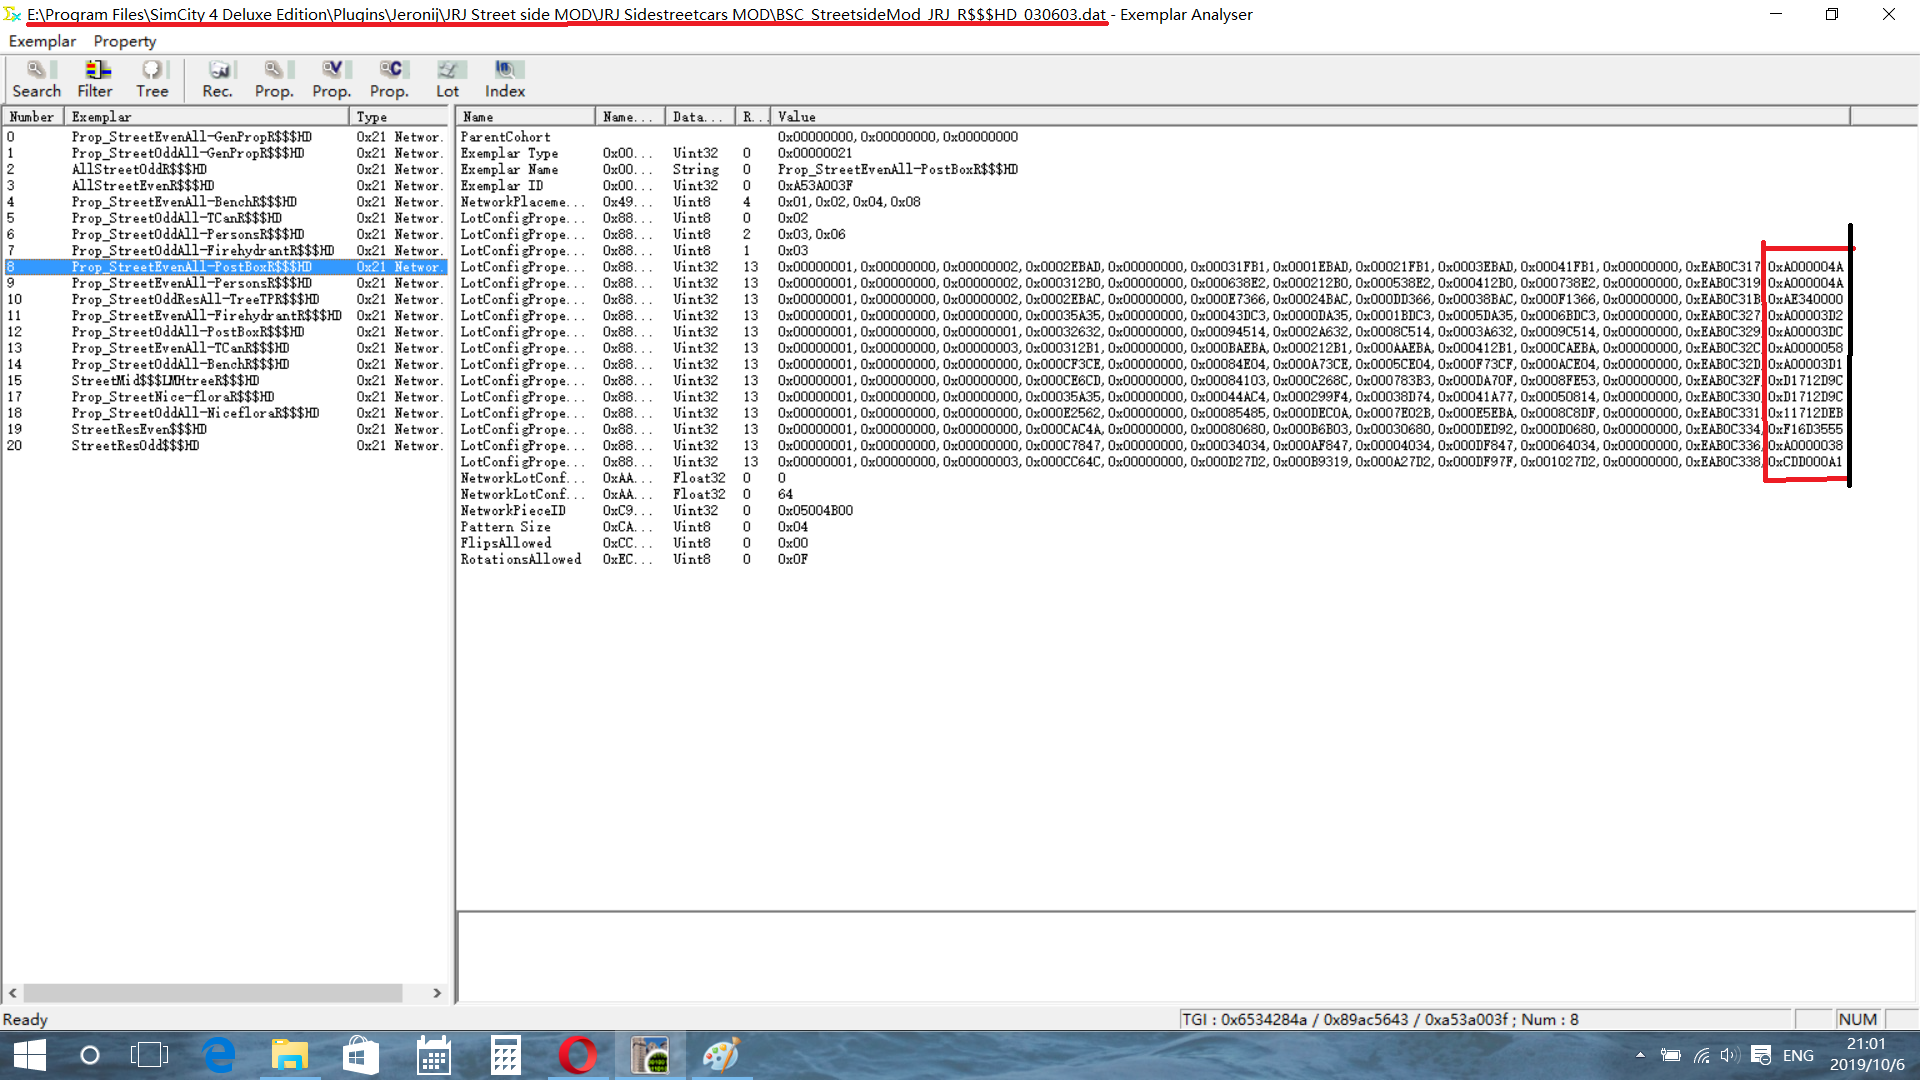1920x1080 pixels.
Task: Open the Index tool
Action: click(x=505, y=79)
